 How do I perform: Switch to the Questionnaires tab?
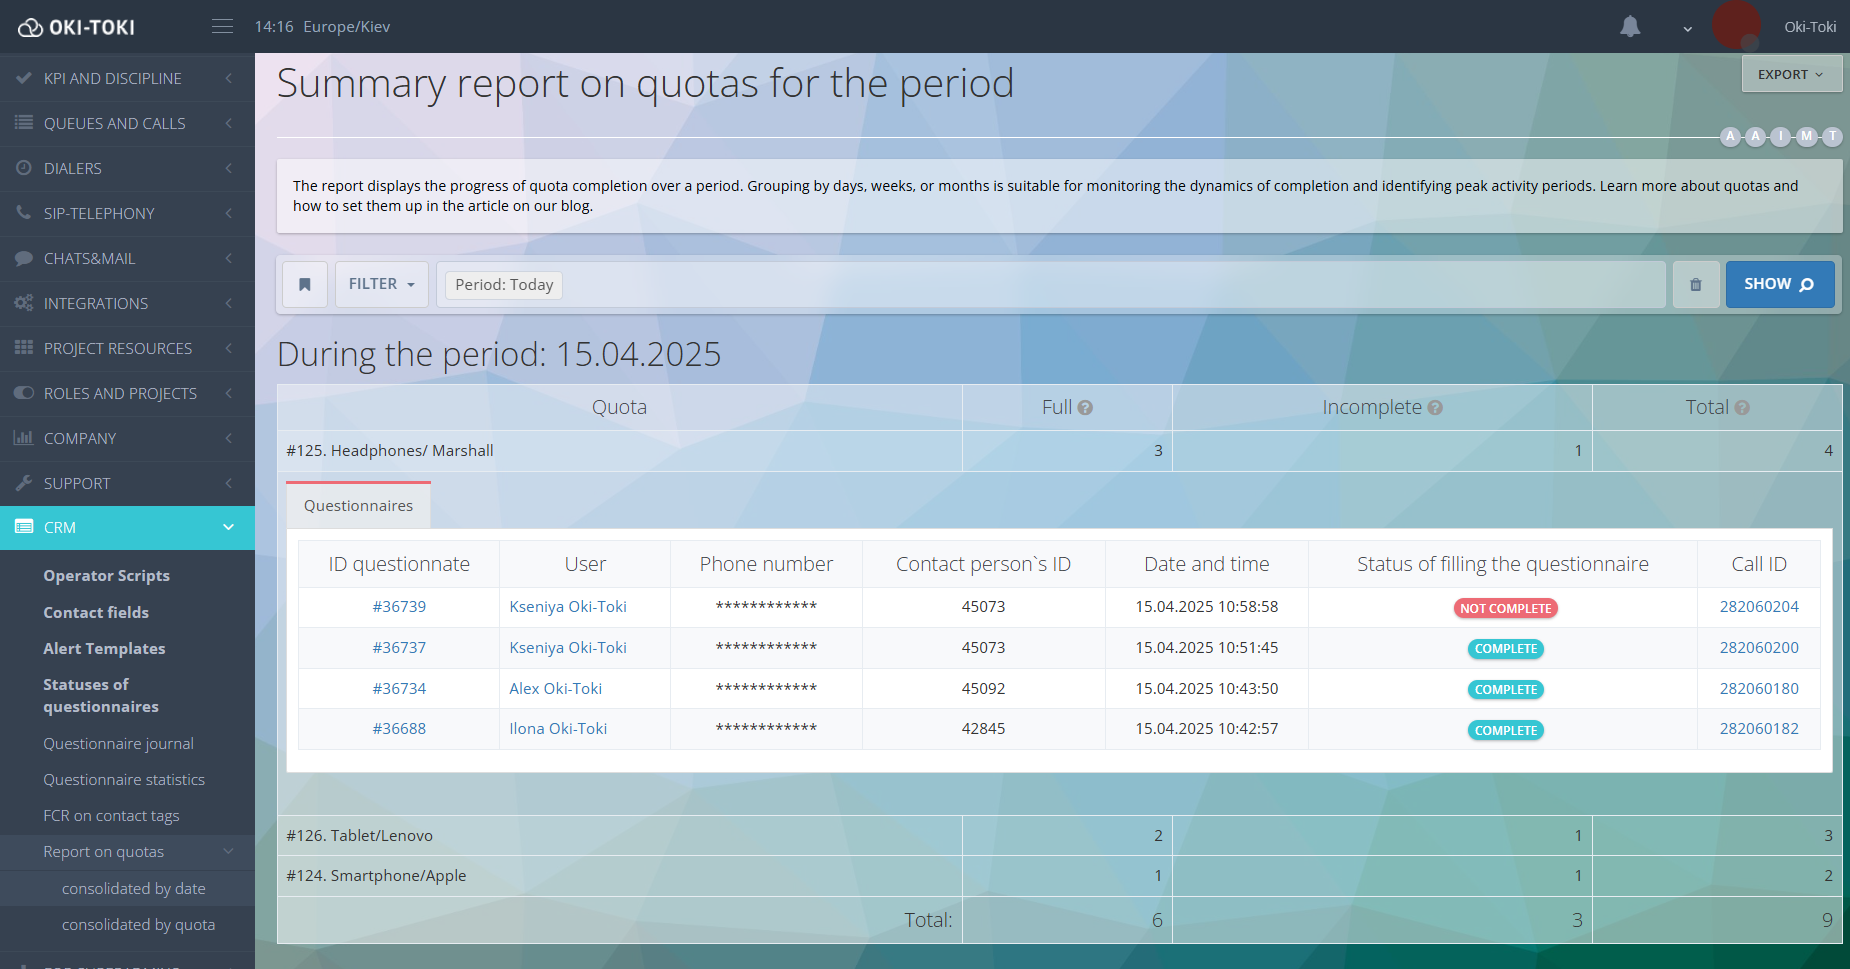[x=358, y=506]
